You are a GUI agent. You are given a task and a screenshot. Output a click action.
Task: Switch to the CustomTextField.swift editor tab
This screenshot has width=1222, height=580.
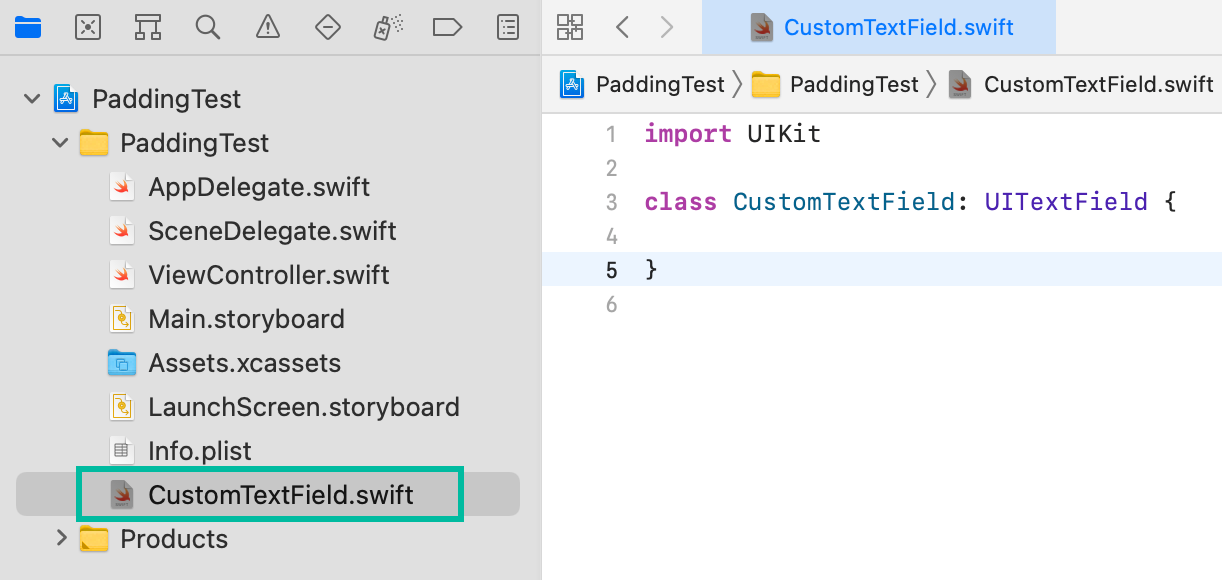[x=879, y=27]
